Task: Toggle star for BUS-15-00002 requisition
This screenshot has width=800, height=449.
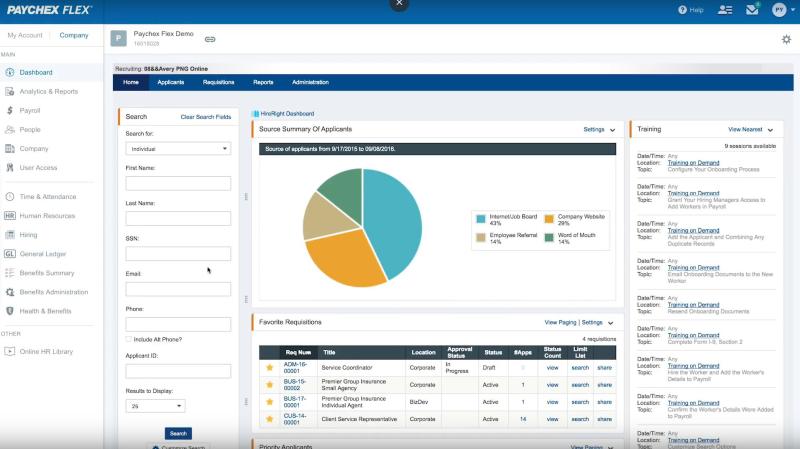Action: [269, 385]
